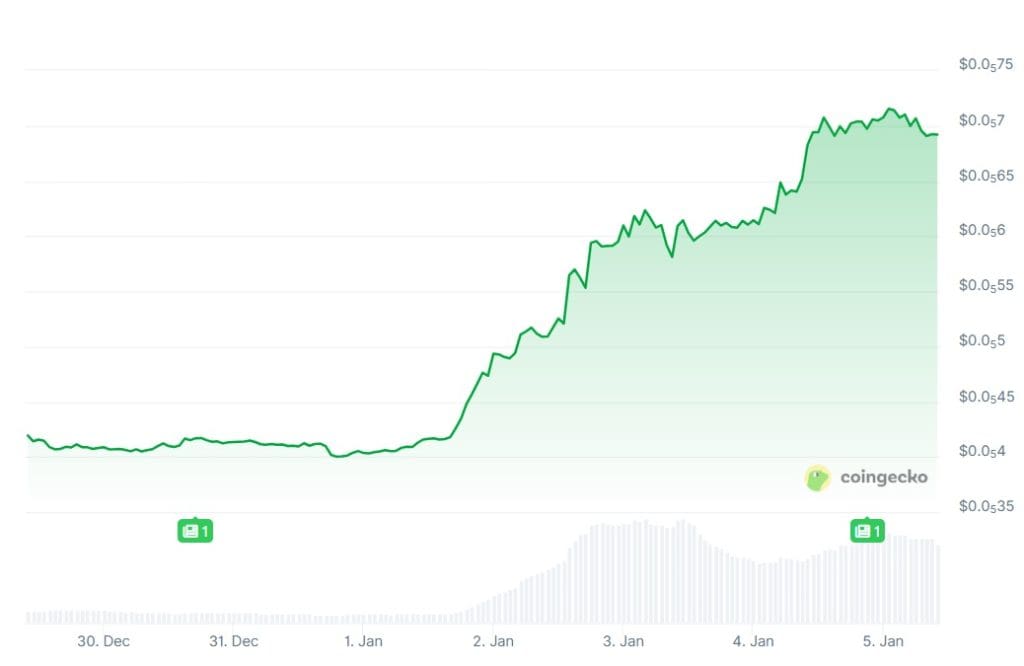Select the $0.0₅55 price axis label
Image resolution: width=1024 pixels, height=666 pixels.
coord(986,286)
